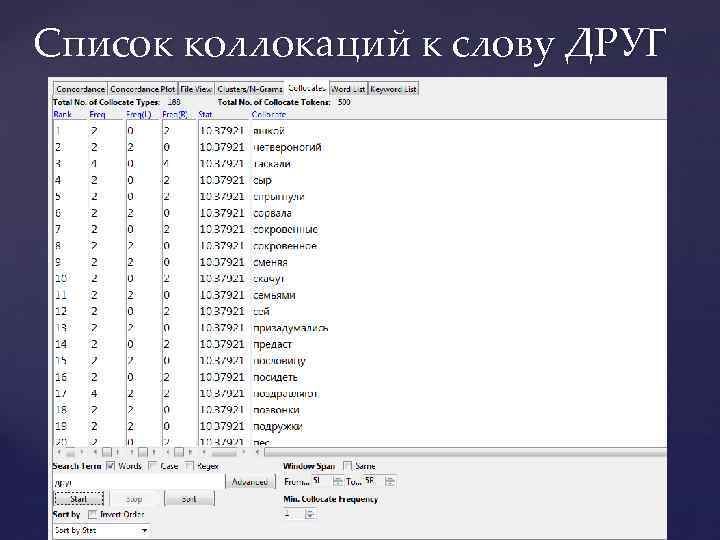Click the Sort button
The height and width of the screenshot is (540, 720).
pos(189,499)
